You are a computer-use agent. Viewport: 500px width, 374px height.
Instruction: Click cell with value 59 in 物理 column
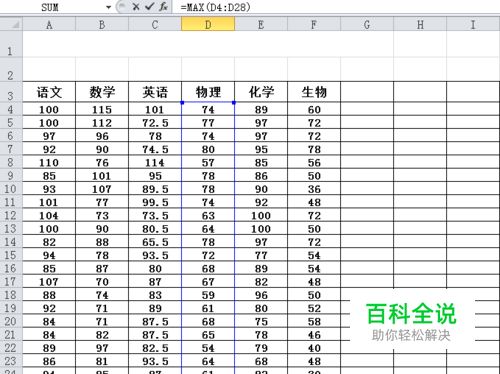click(208, 295)
